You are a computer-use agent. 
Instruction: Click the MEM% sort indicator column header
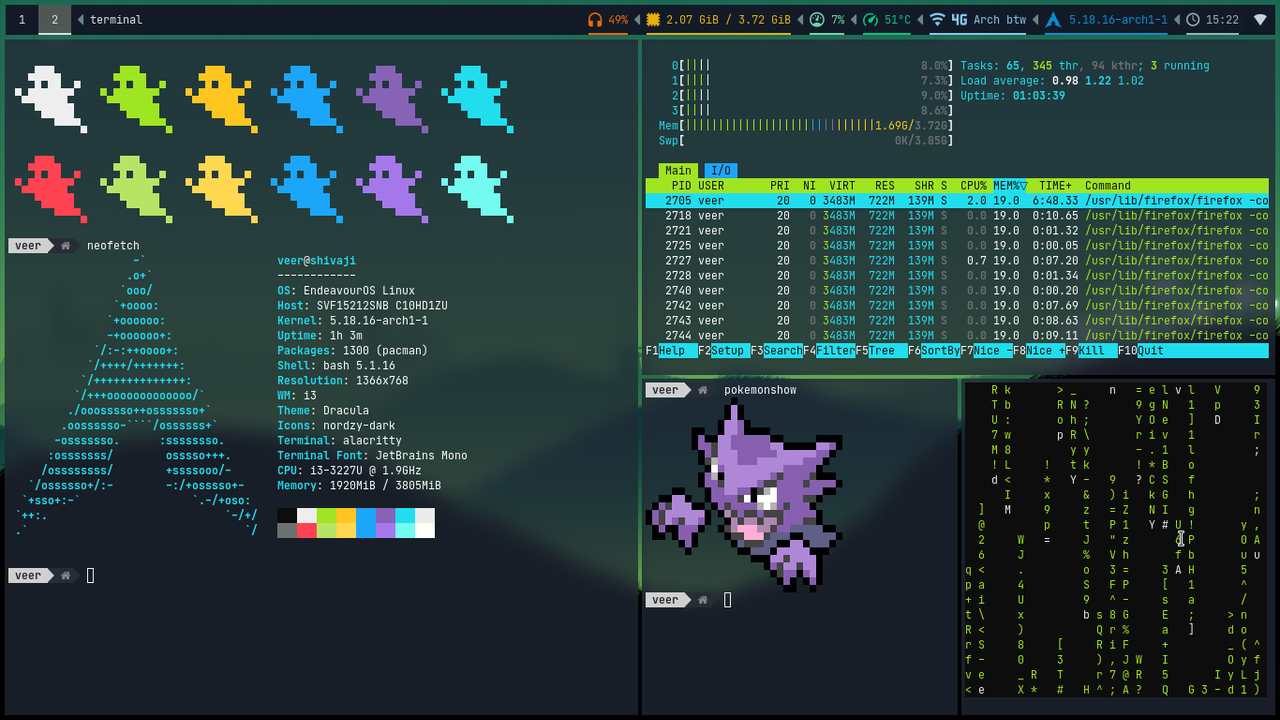pyautogui.click(x=1010, y=186)
